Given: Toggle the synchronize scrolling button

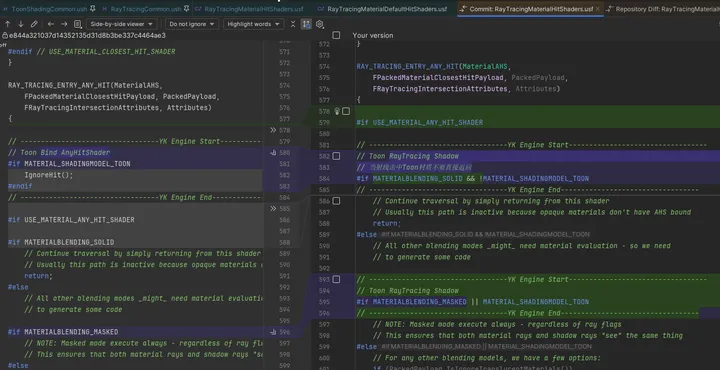Looking at the screenshot, I should tap(306, 24).
